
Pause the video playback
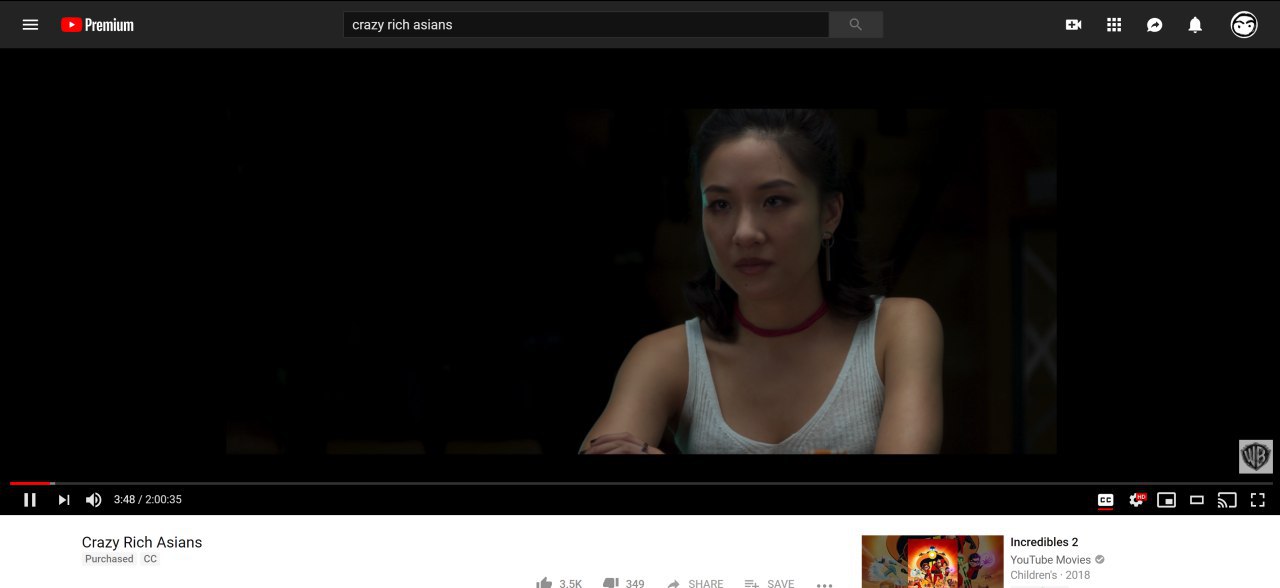[30, 500]
